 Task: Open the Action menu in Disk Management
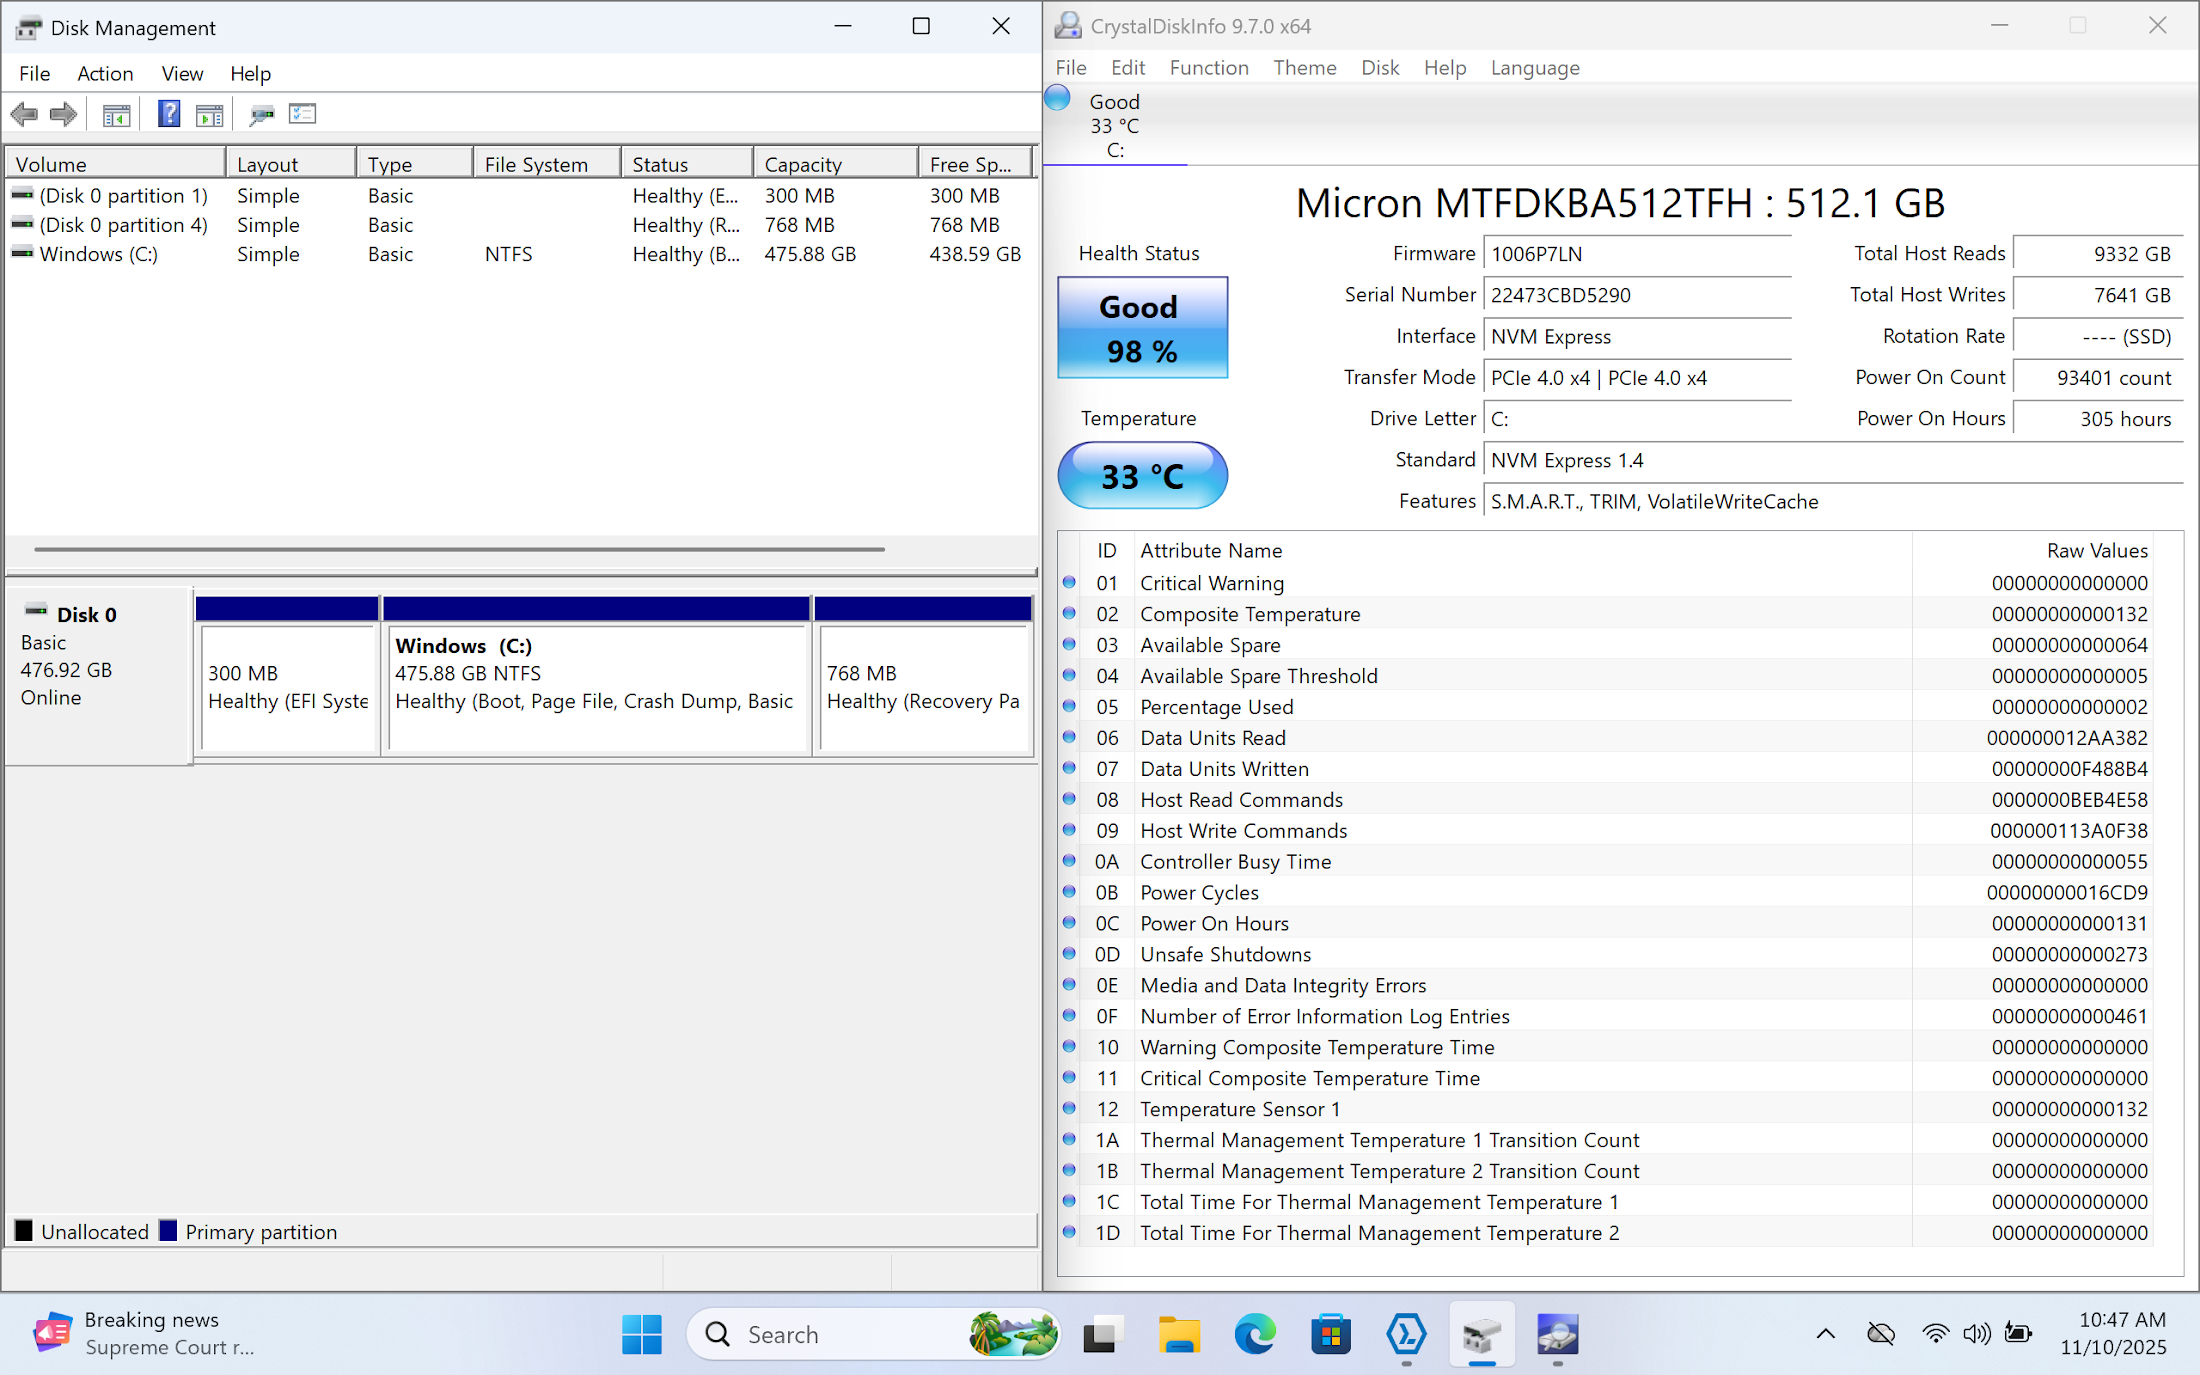pyautogui.click(x=105, y=73)
